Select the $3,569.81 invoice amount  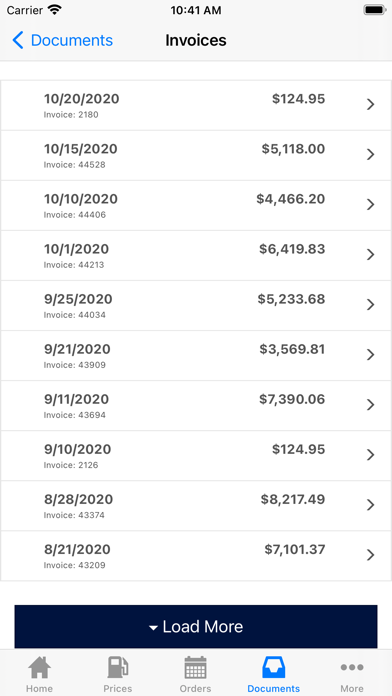[x=292, y=349]
